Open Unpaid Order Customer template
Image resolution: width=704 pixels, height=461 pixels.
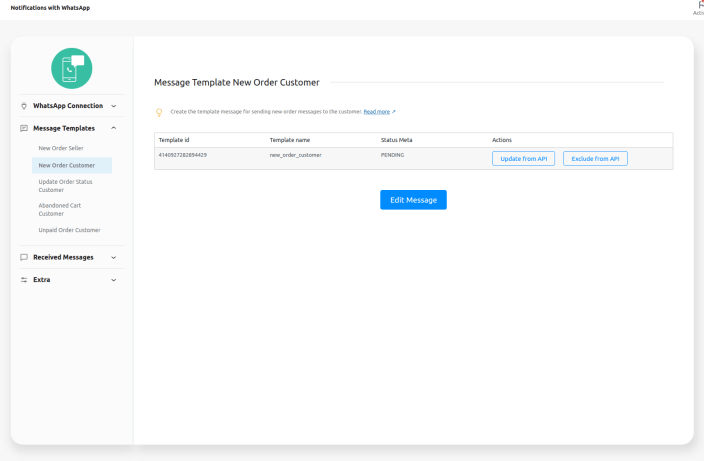pos(69,230)
